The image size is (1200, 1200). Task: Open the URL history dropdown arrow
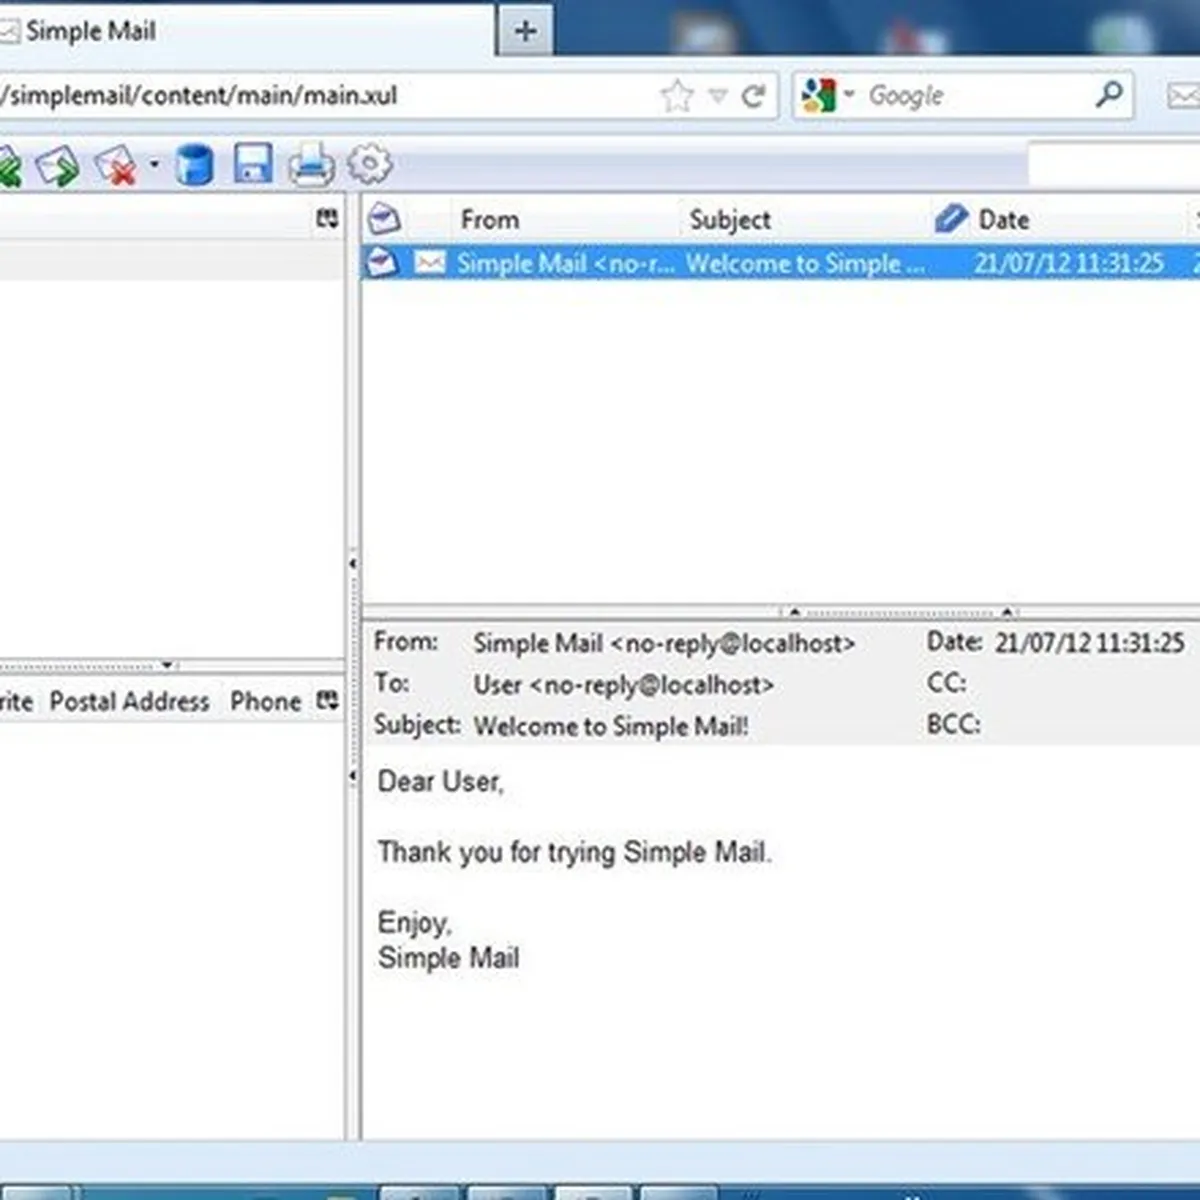pos(717,96)
